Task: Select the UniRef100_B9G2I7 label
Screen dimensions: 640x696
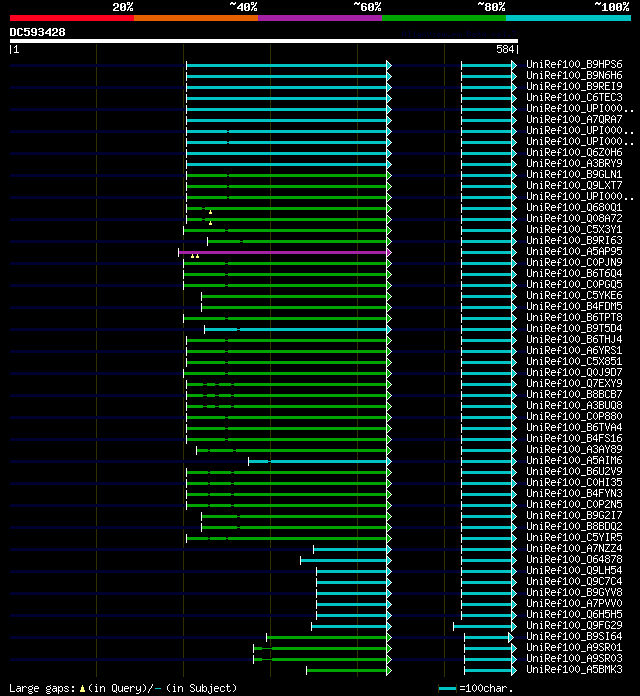Action: click(x=574, y=515)
